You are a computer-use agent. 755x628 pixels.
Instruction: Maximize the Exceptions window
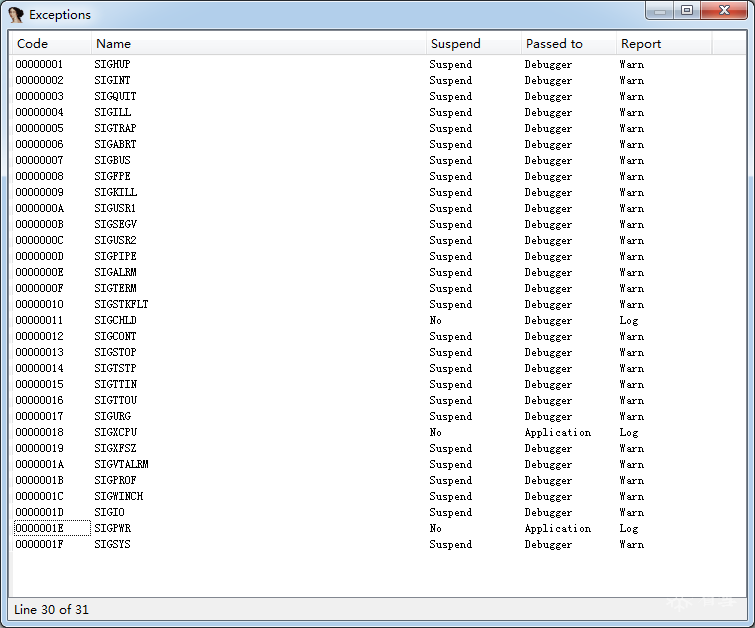[x=687, y=11]
